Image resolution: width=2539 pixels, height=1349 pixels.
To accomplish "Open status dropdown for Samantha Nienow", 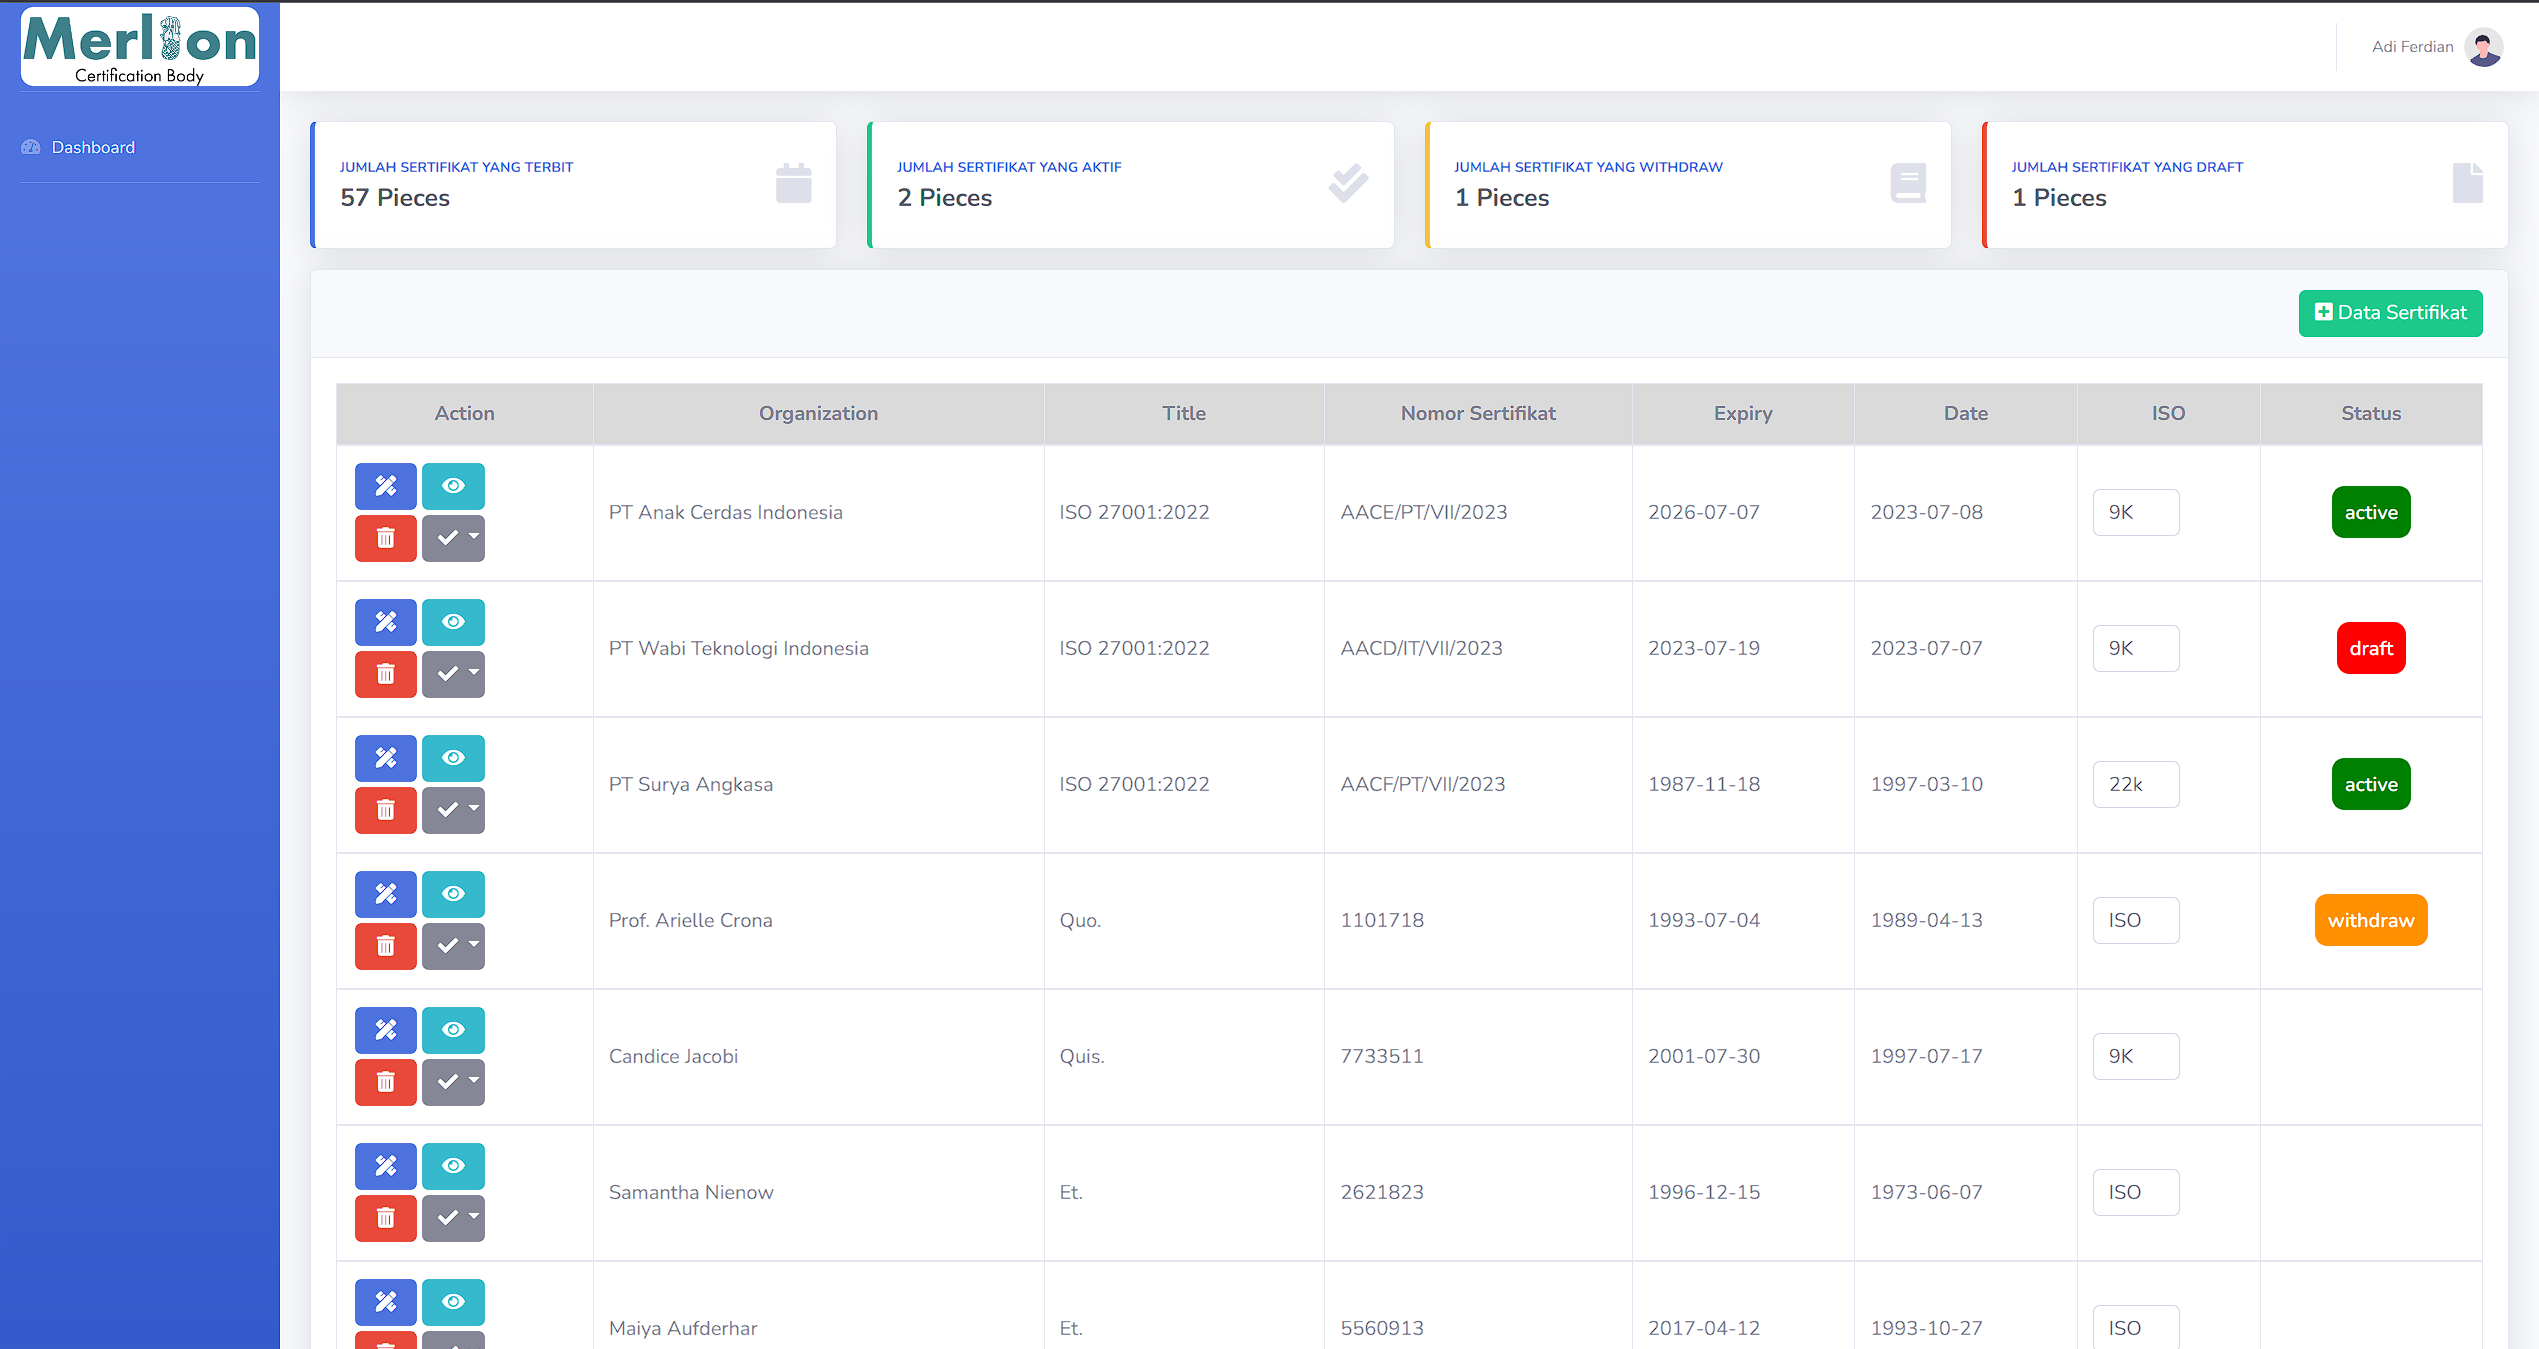I will pos(453,1218).
